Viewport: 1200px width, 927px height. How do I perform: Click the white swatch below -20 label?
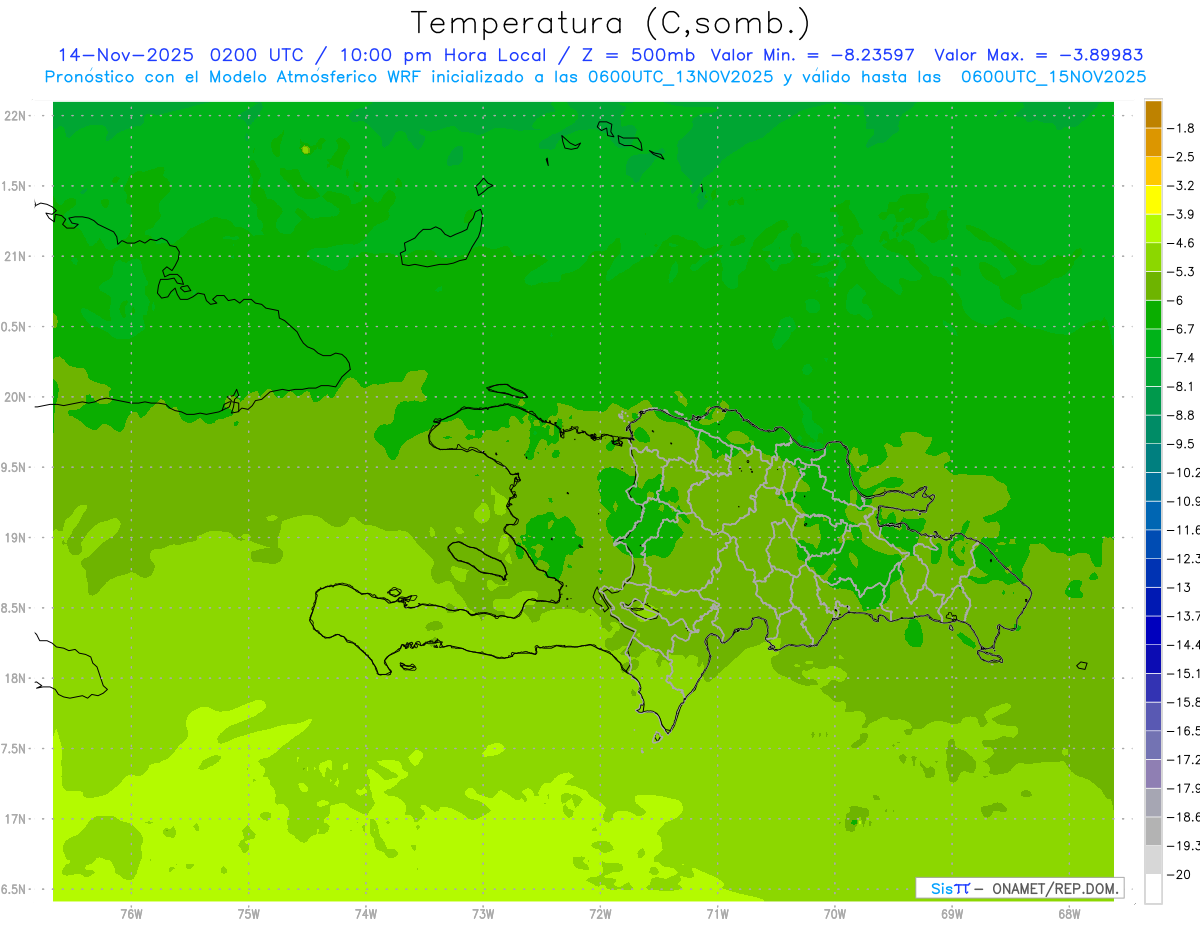click(1153, 888)
